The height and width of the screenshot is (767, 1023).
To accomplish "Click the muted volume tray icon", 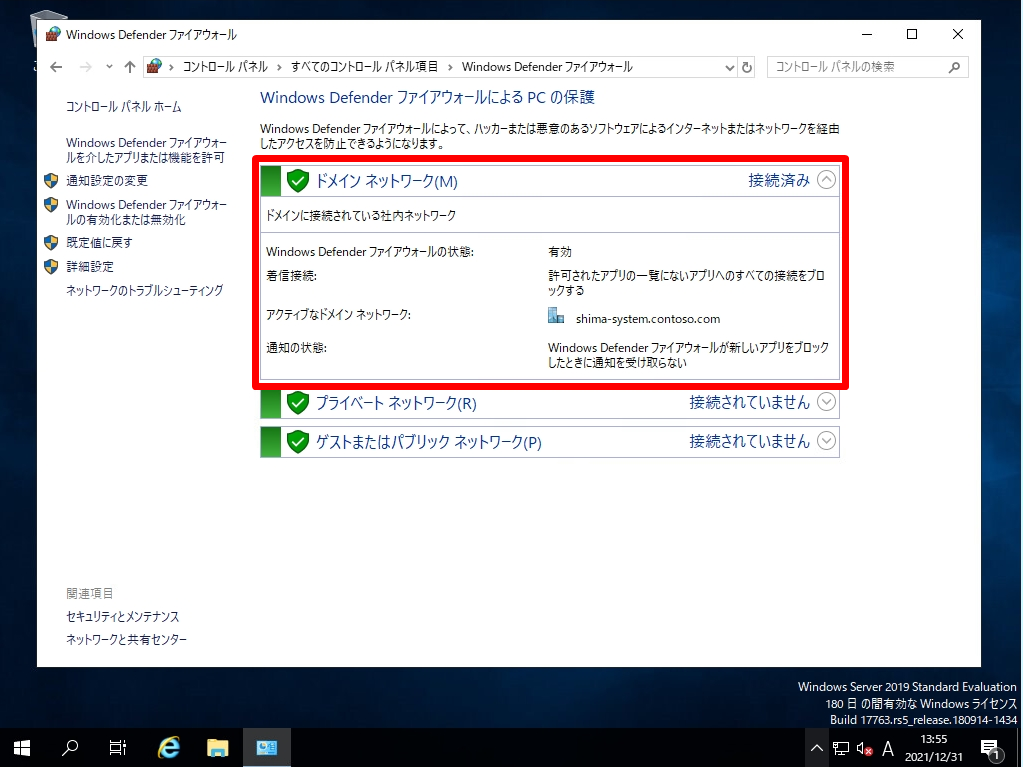I will click(864, 748).
